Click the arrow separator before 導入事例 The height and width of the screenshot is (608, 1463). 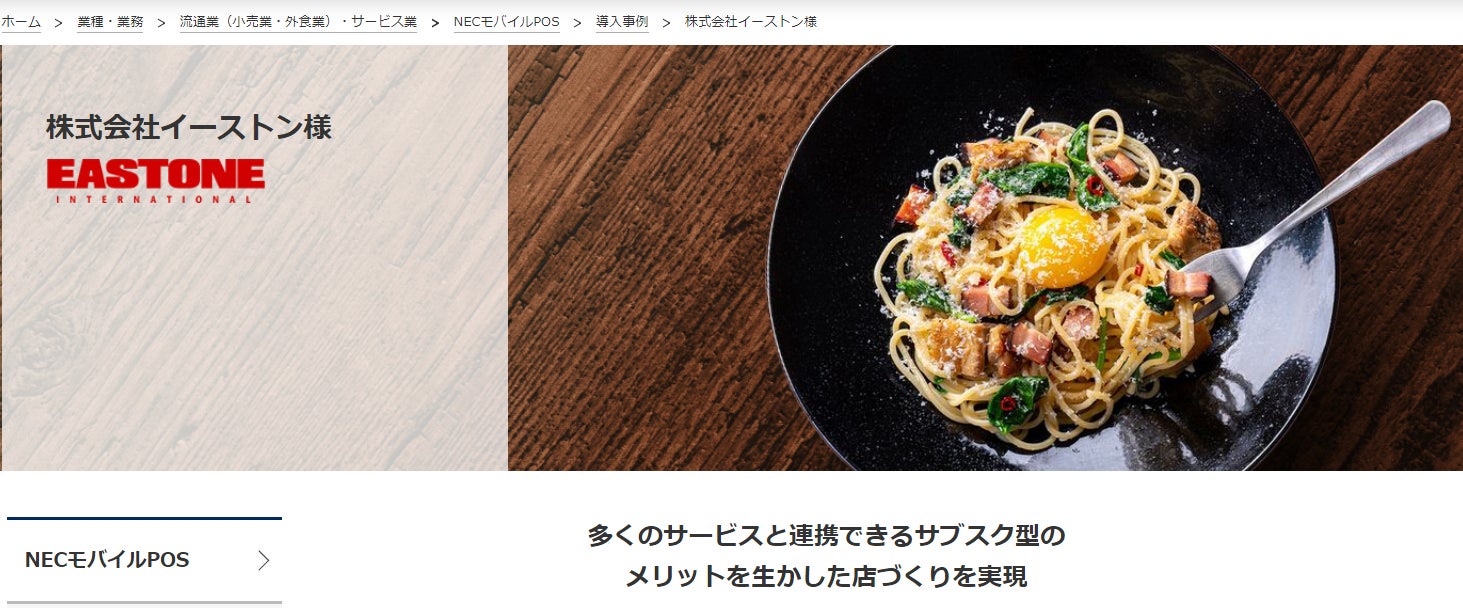(578, 22)
